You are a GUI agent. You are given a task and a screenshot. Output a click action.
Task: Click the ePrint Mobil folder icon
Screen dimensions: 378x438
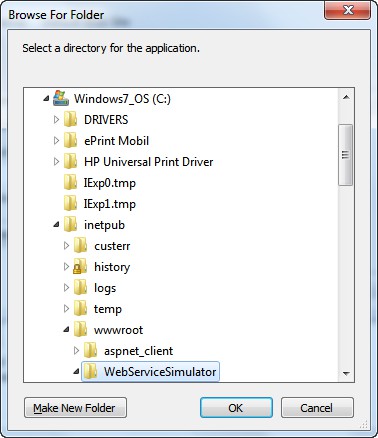pyautogui.click(x=71, y=141)
